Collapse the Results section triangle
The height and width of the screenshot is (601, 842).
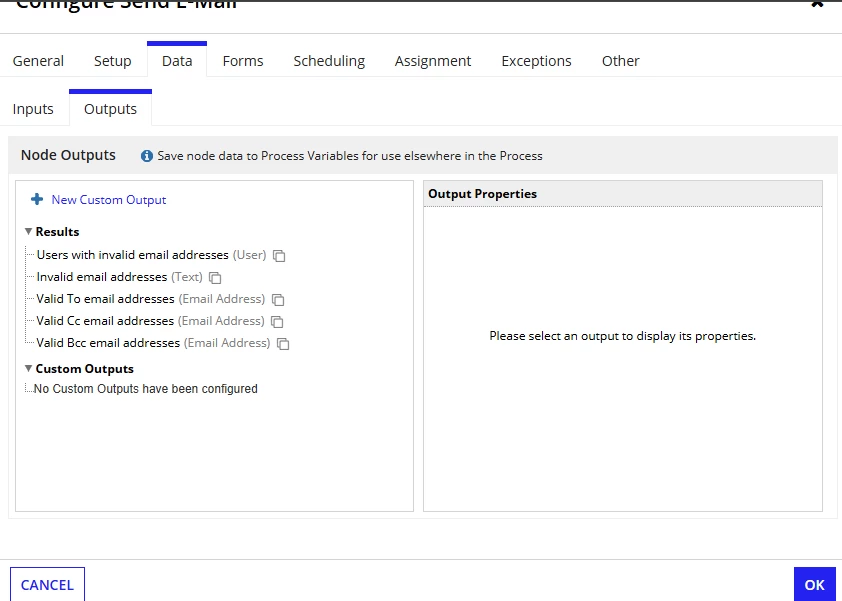tap(28, 231)
